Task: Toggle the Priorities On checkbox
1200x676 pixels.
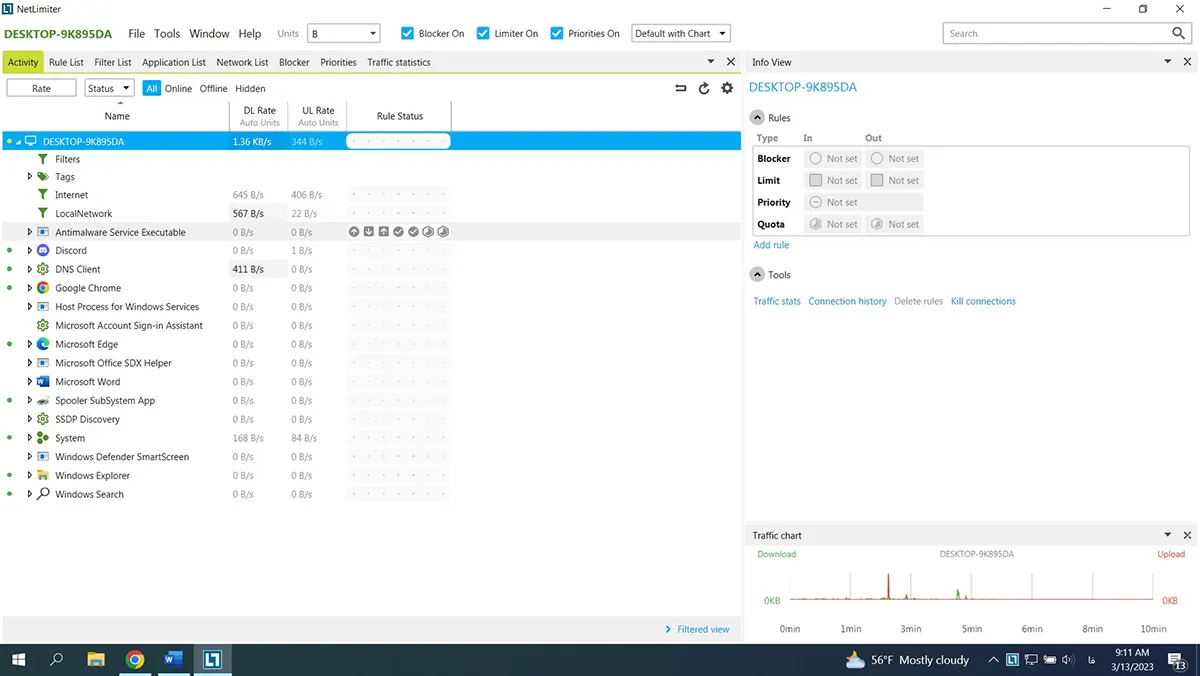Action: pos(557,33)
